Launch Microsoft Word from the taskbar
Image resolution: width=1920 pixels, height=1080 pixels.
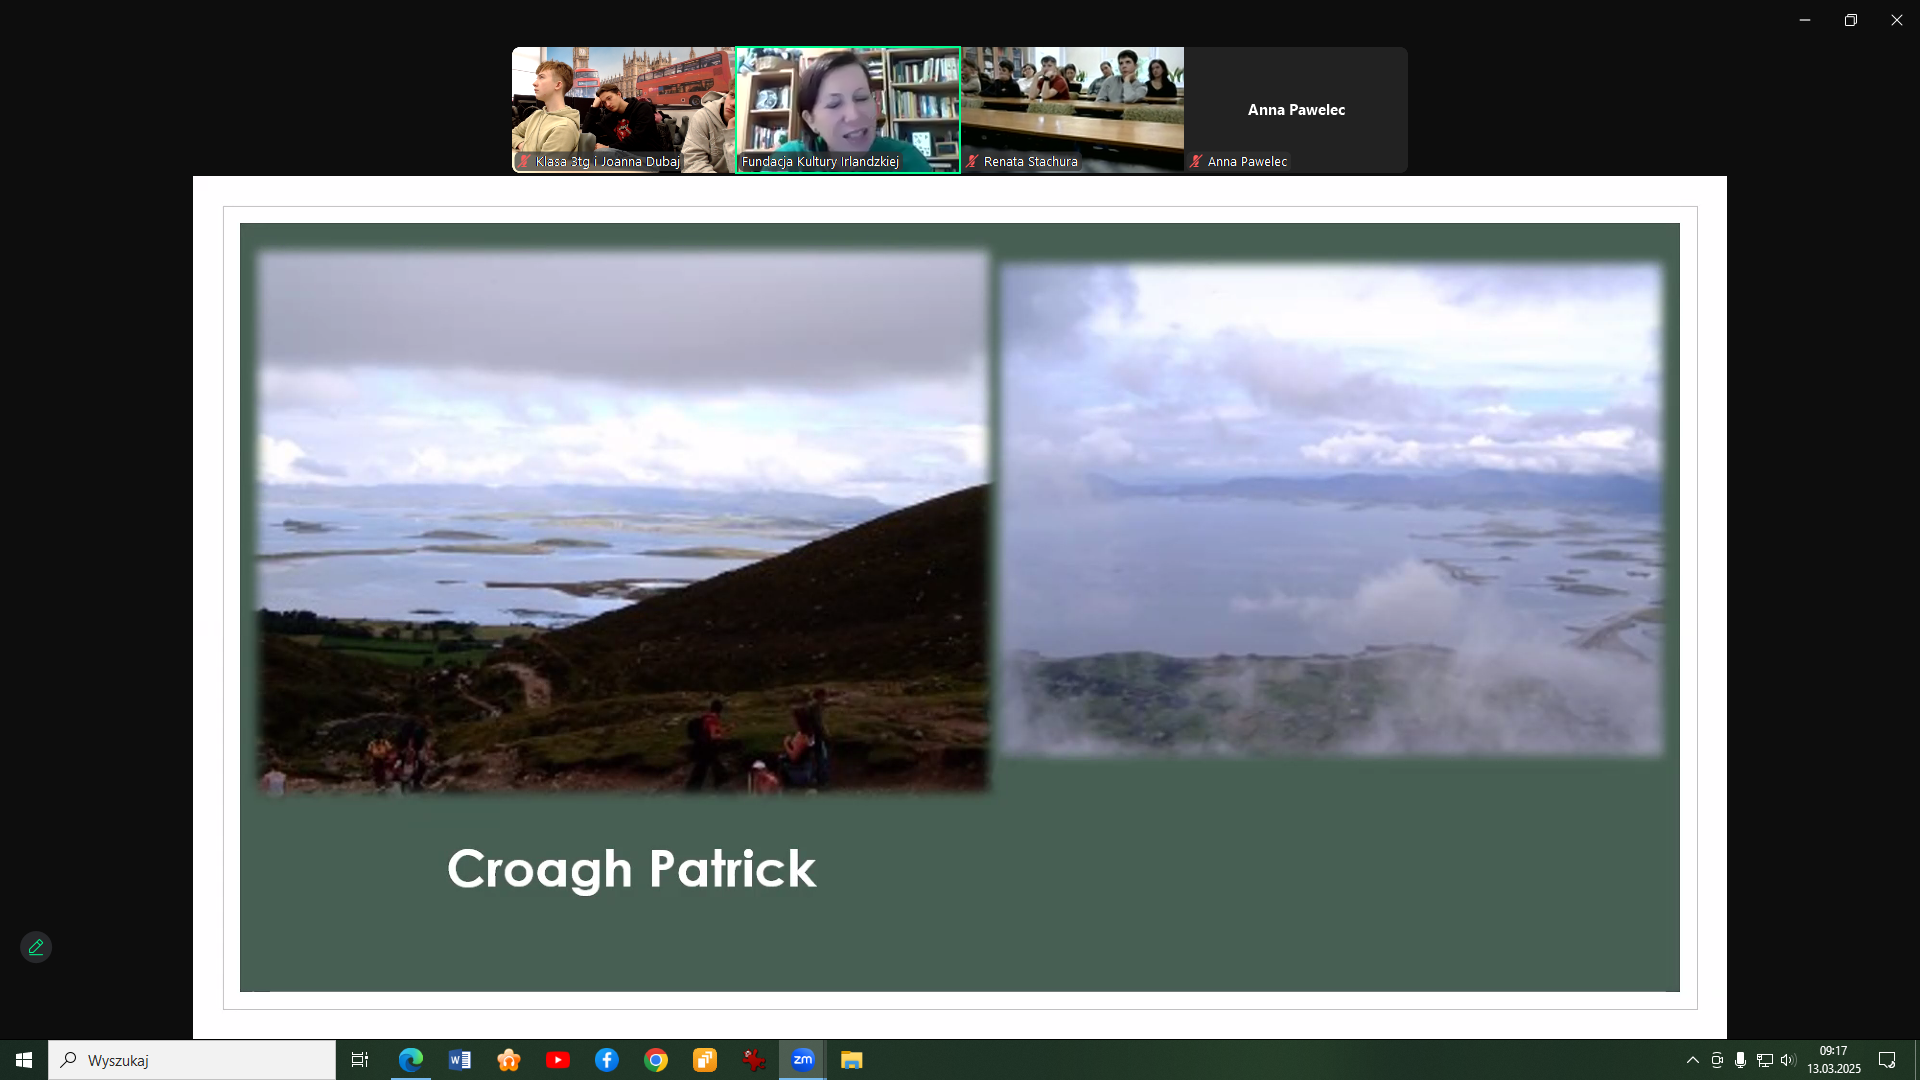(460, 1060)
